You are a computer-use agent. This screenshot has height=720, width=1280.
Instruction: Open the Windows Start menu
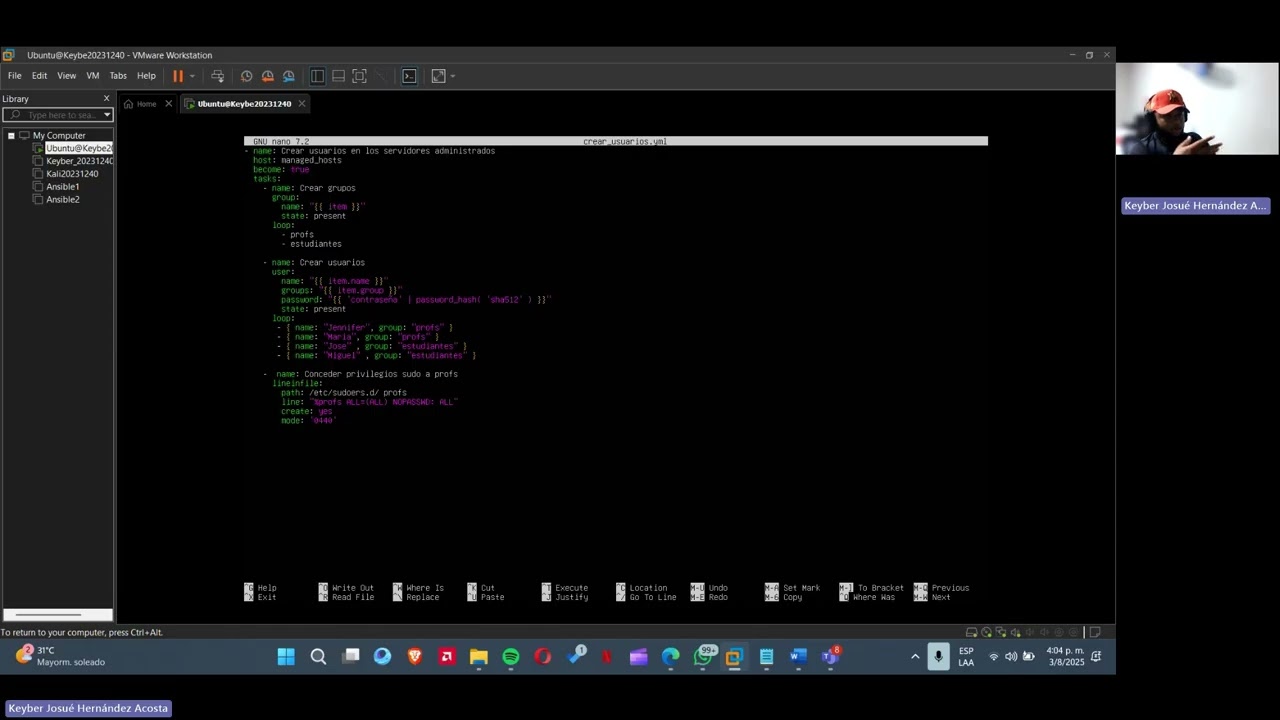pos(286,657)
